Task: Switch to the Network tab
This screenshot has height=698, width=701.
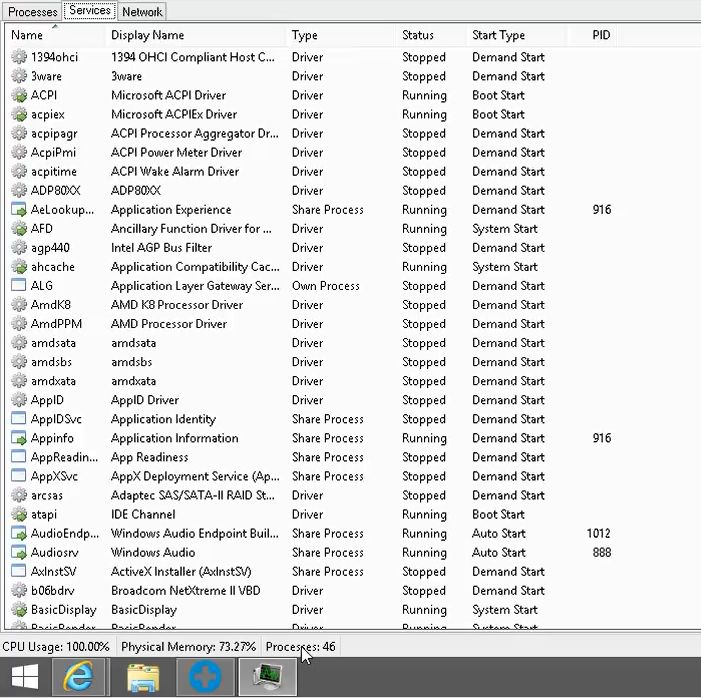Action: coord(141,12)
